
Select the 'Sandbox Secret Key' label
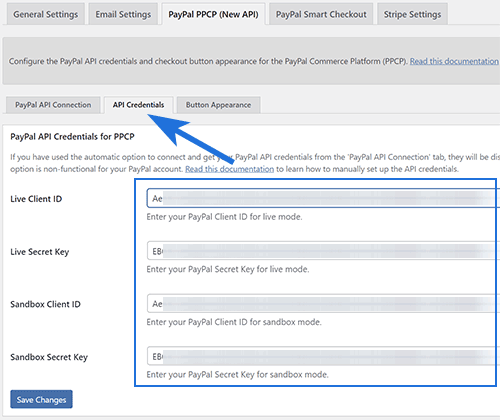(x=49, y=357)
